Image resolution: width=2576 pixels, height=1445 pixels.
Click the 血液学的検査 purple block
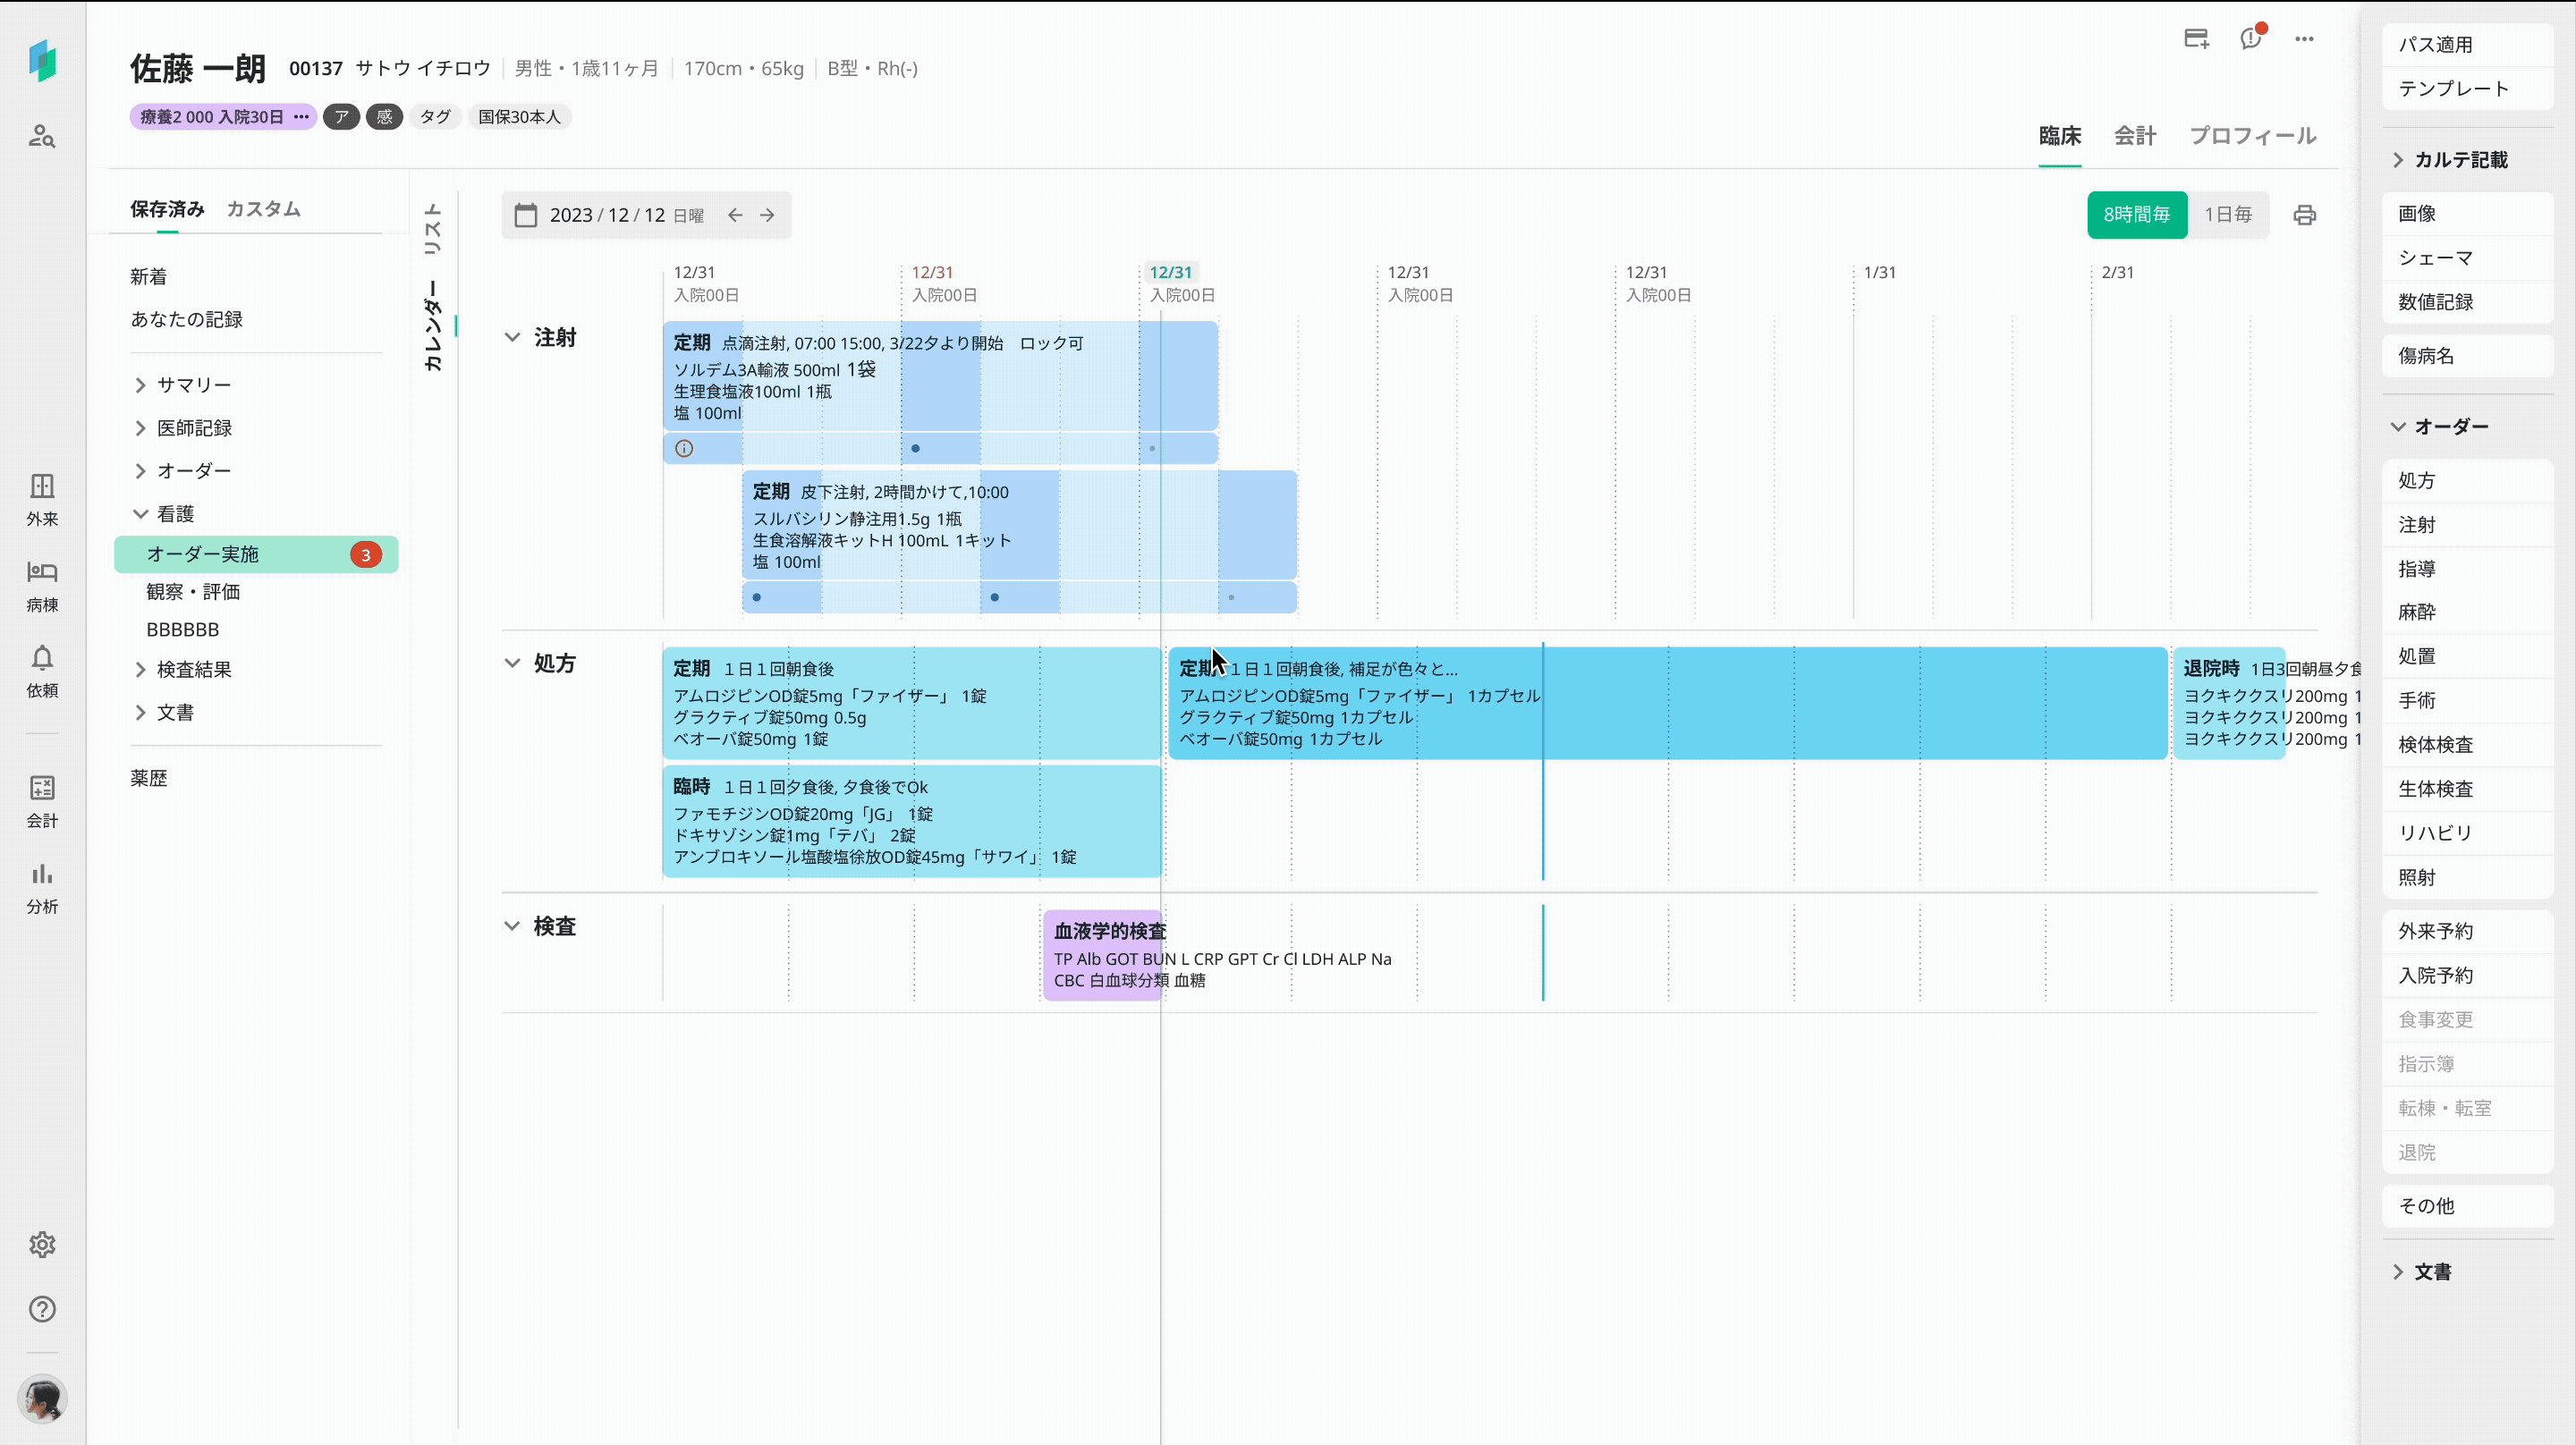click(x=1102, y=954)
